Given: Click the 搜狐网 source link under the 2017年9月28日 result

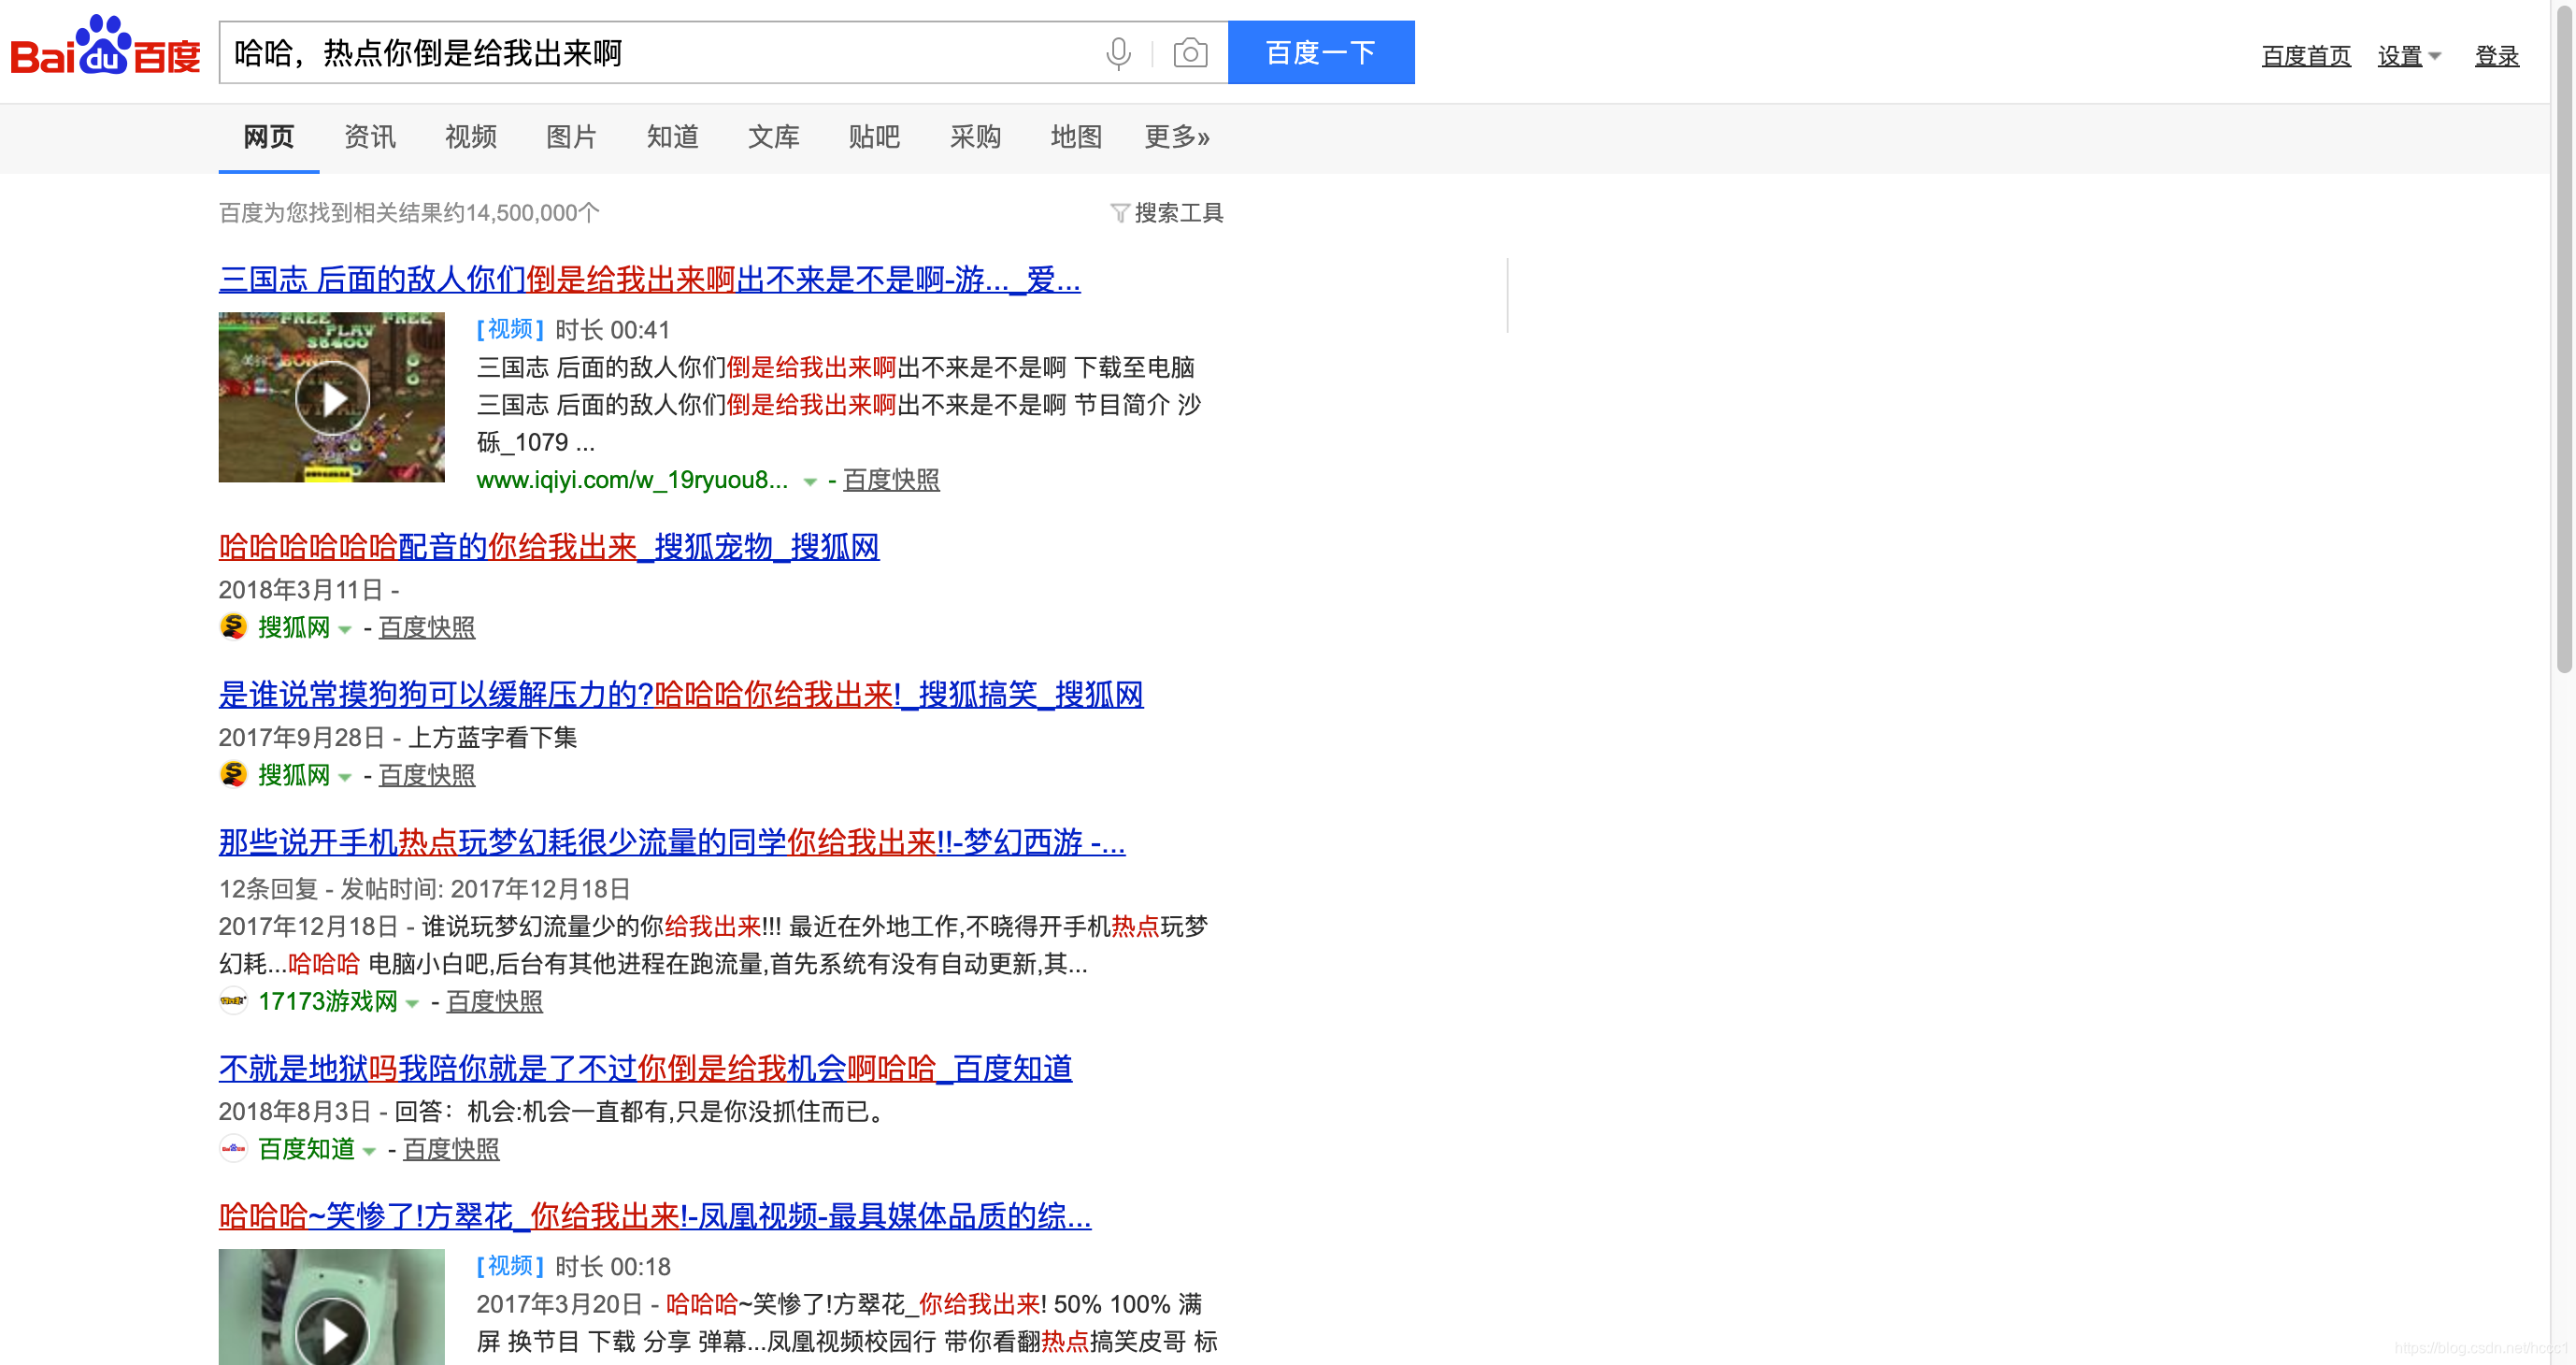Looking at the screenshot, I should [x=294, y=776].
